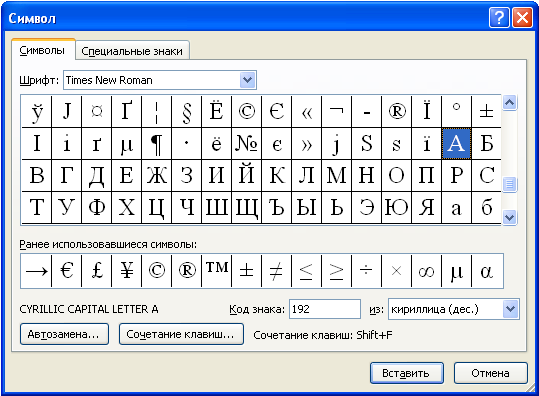Screen dimensions: 539x396
Task: Open the Шрифт font dropdown
Action: coord(248,80)
